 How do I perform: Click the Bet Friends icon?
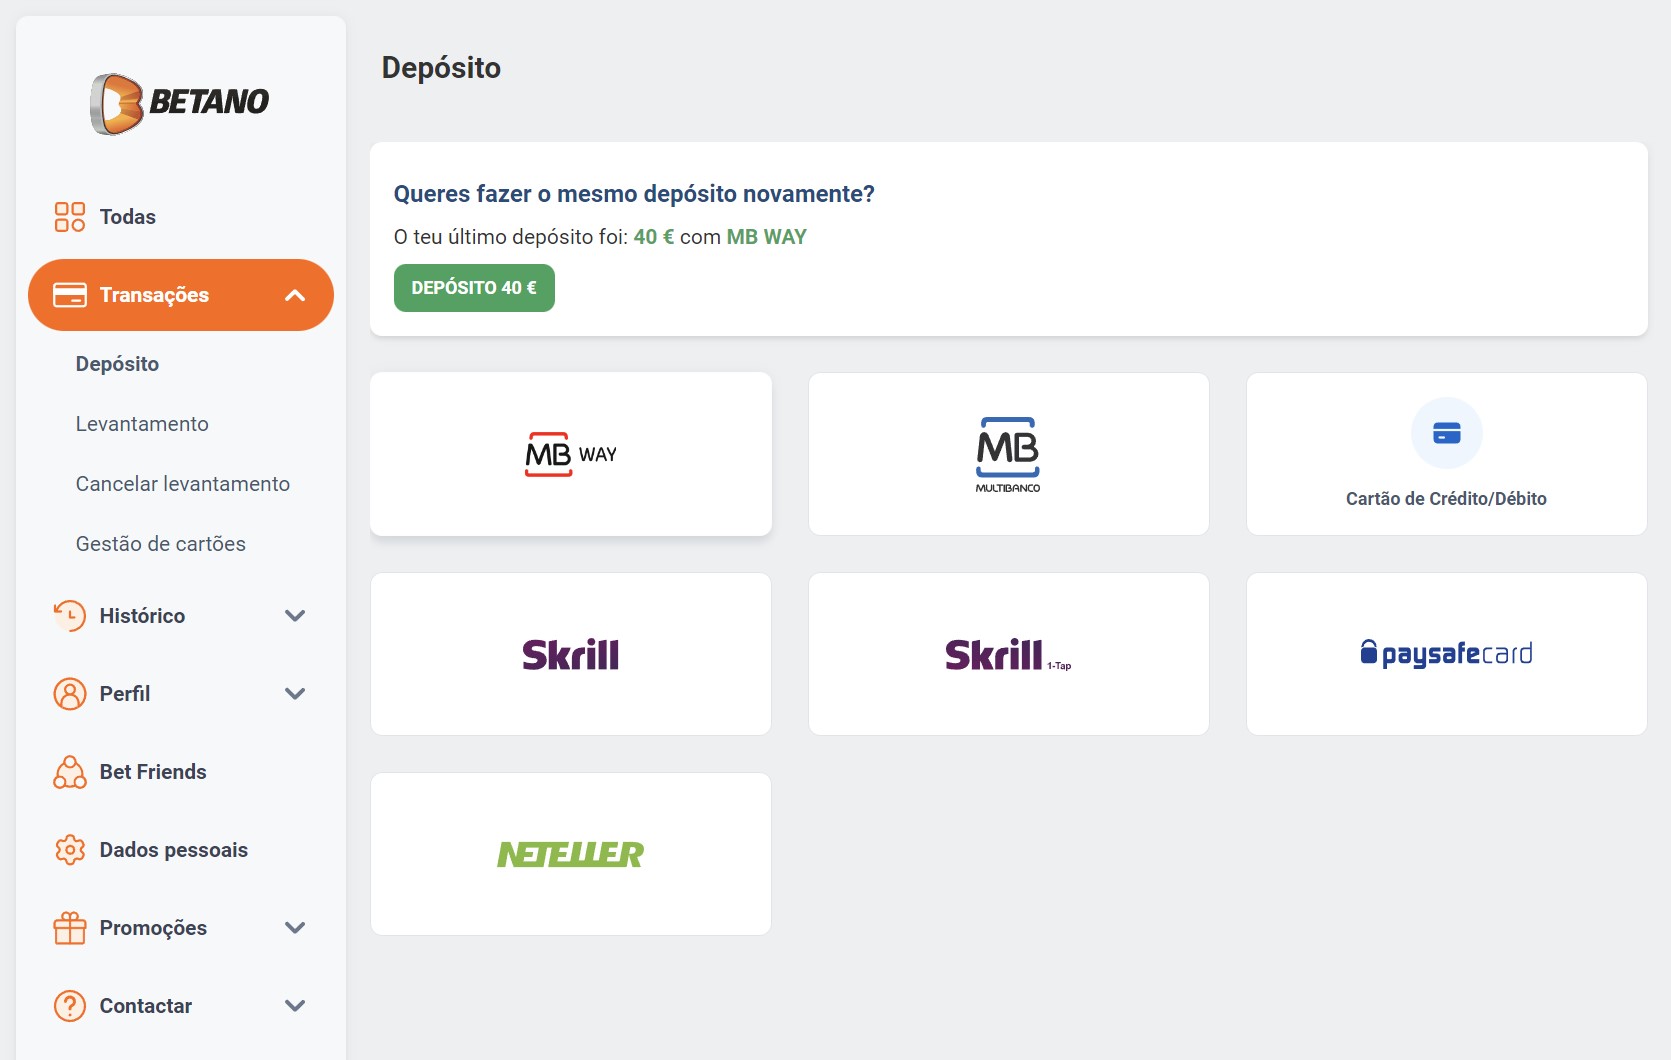tap(69, 772)
